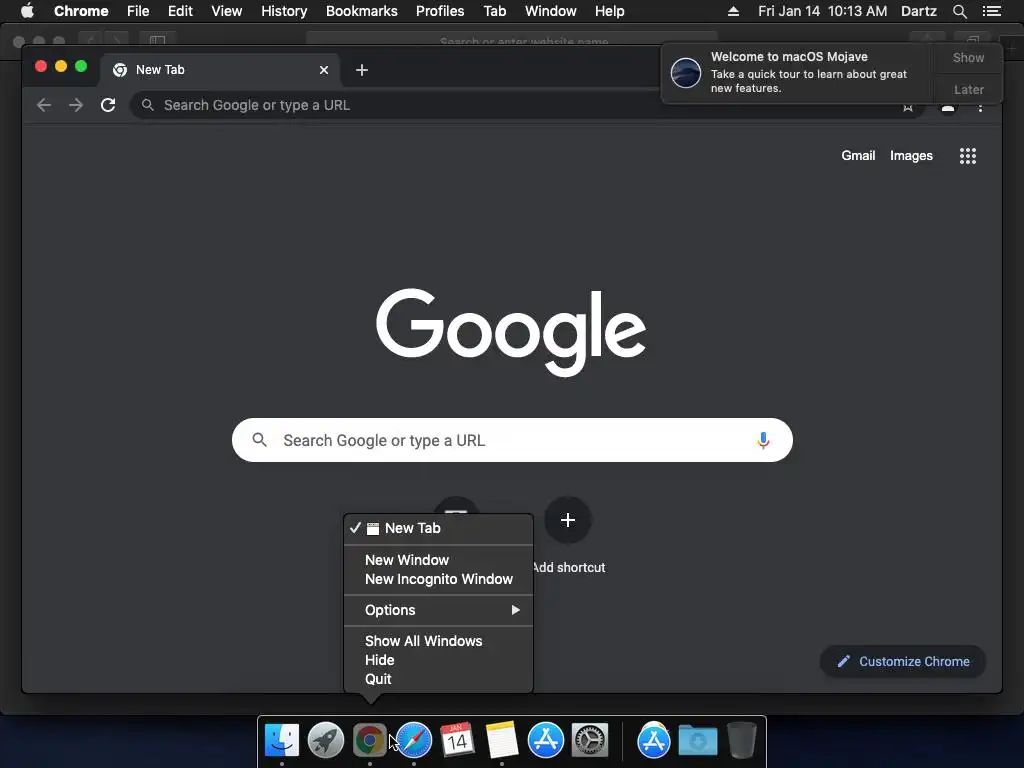Viewport: 1024px width, 768px height.
Task: Open System Preferences gear in Dock
Action: 590,740
